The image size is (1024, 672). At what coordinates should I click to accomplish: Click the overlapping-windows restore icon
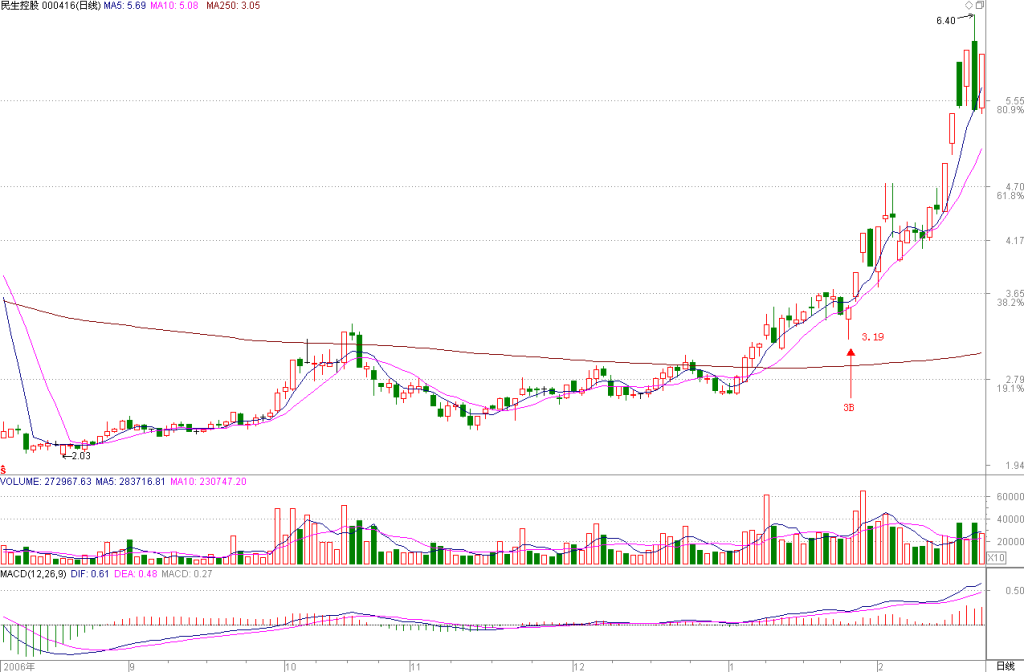[980, 5]
